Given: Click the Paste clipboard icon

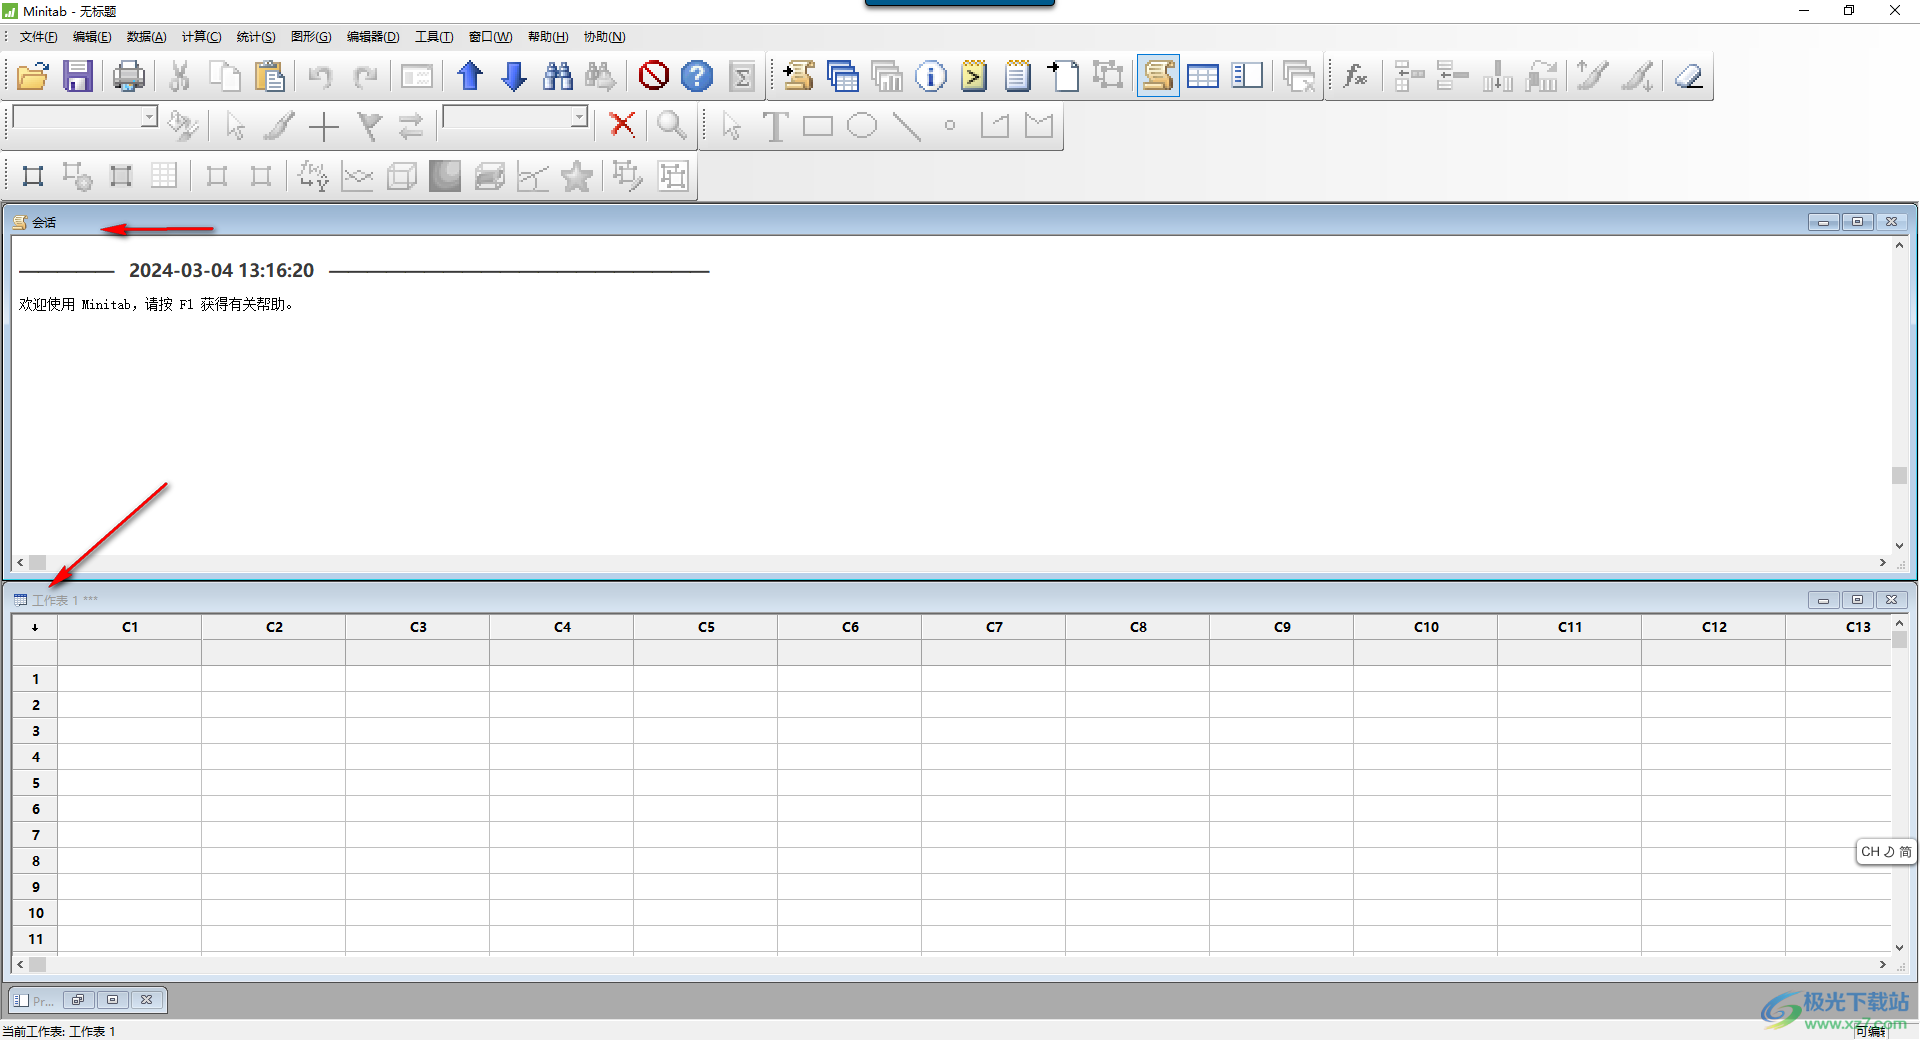Looking at the screenshot, I should pos(269,76).
